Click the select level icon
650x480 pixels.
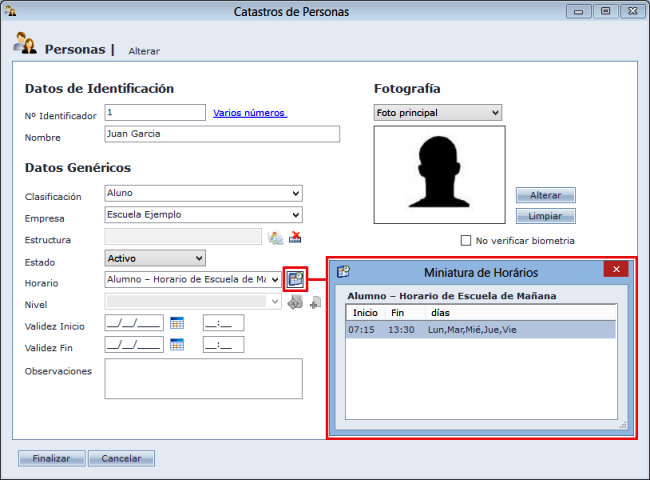click(295, 302)
